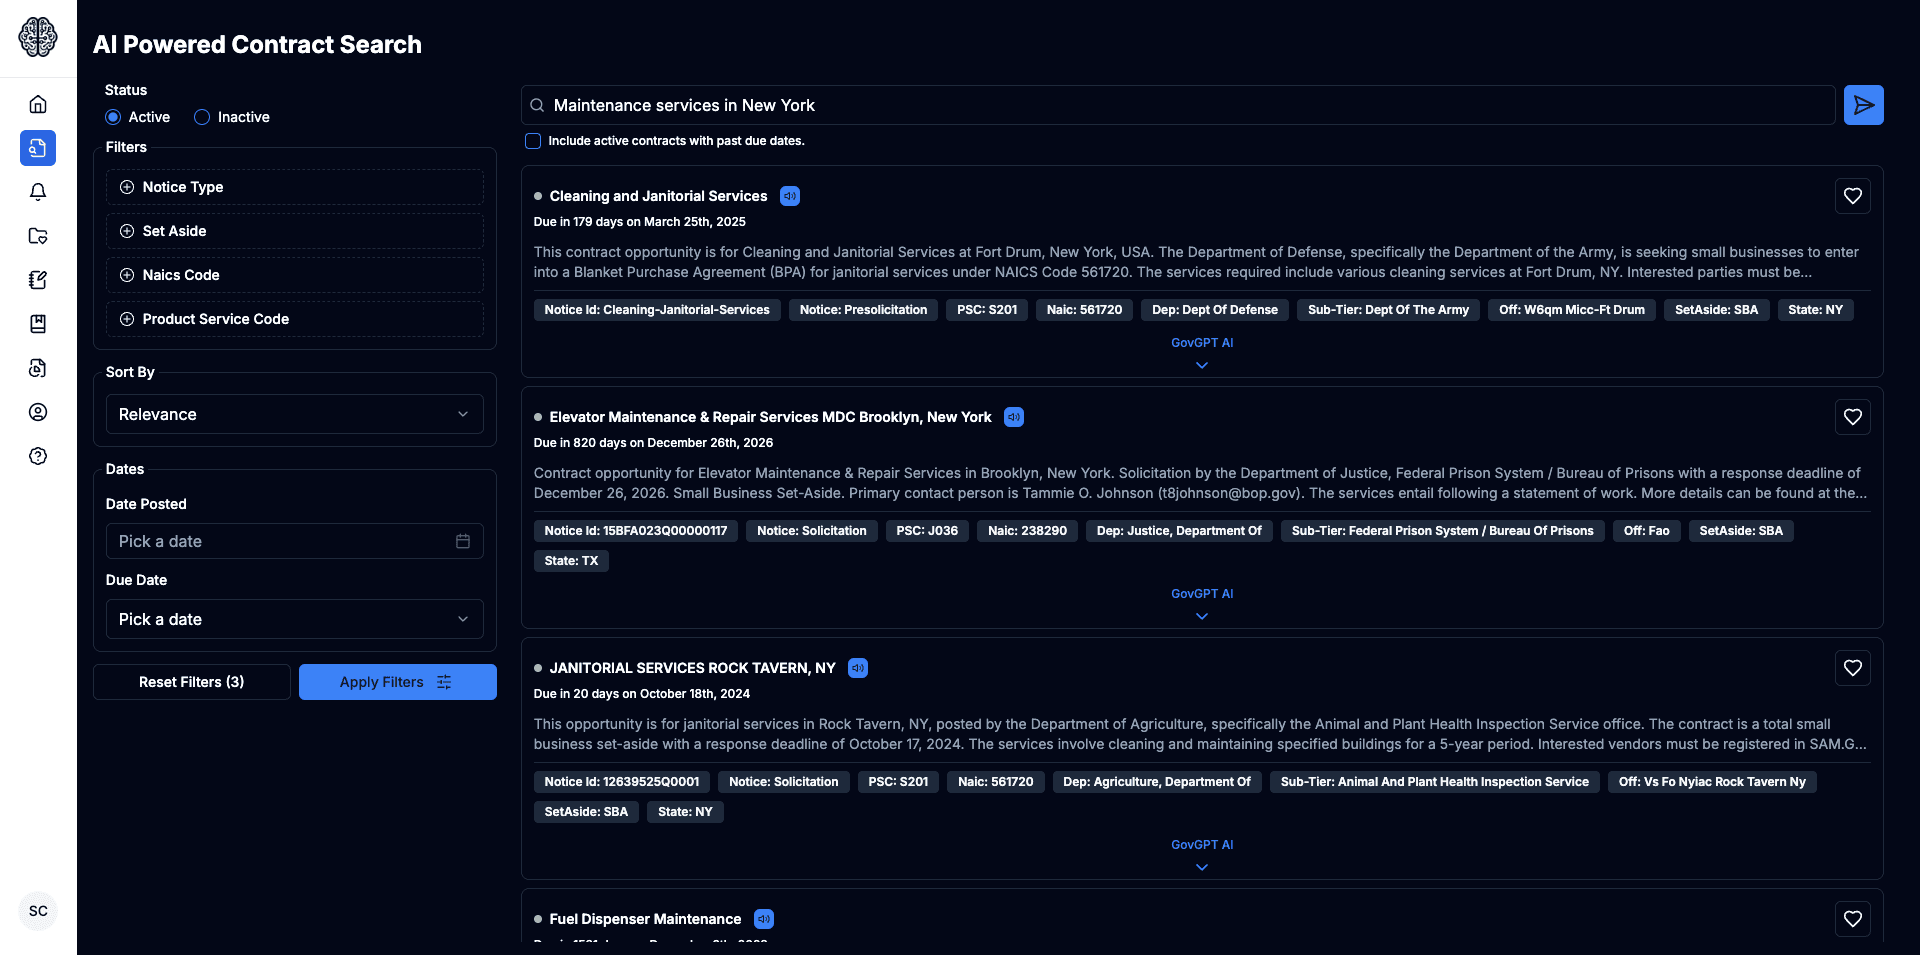The image size is (1920, 955).
Task: Open the Fuel Dispenser Maintenance title
Action: tap(645, 919)
